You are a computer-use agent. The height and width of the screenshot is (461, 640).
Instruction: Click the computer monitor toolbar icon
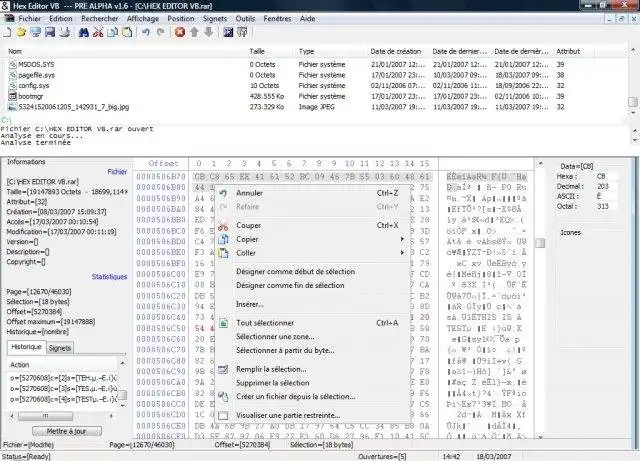36,32
